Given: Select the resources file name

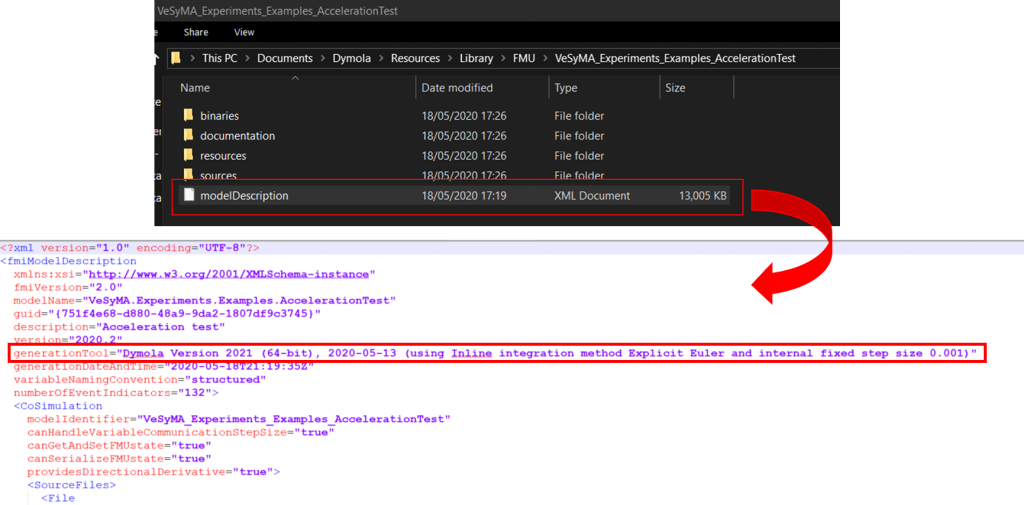Looking at the screenshot, I should [x=223, y=155].
